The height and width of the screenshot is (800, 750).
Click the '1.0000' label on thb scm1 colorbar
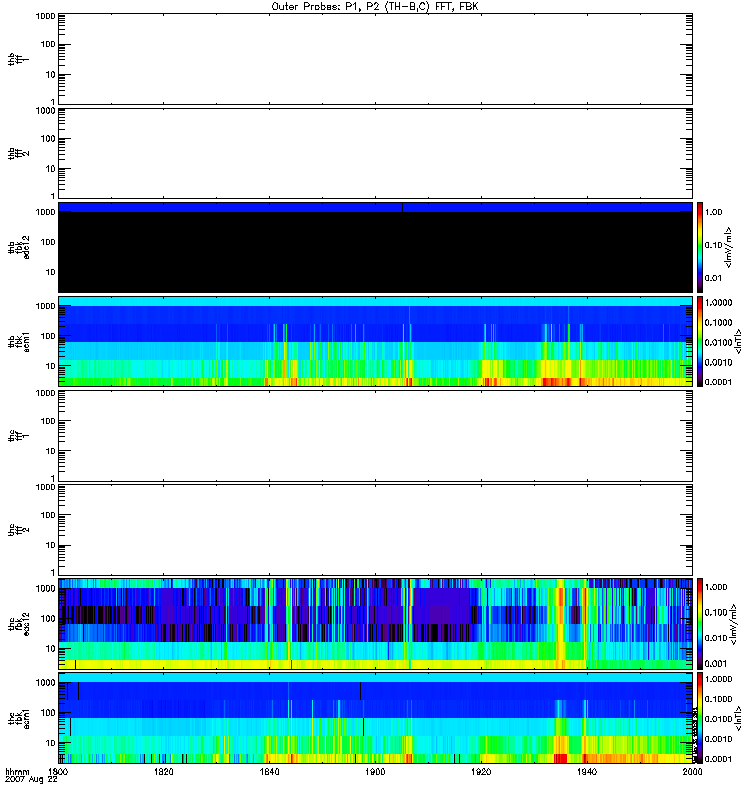pos(718,303)
